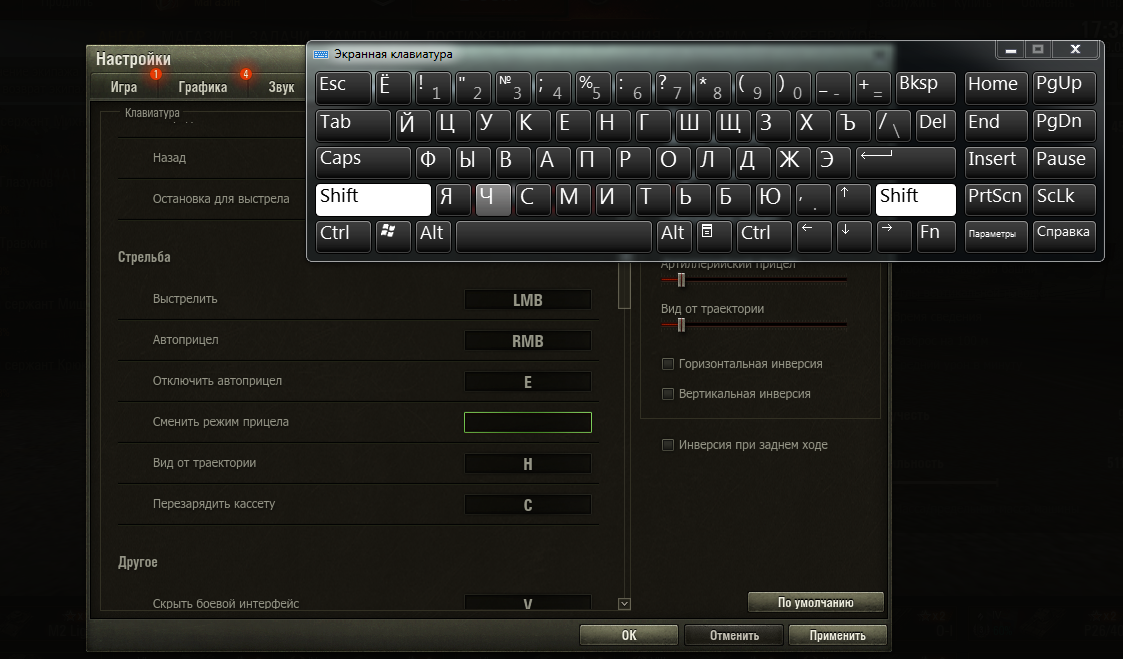Enable Вертикальная инверсия checkbox
1123x659 pixels.
coord(669,394)
